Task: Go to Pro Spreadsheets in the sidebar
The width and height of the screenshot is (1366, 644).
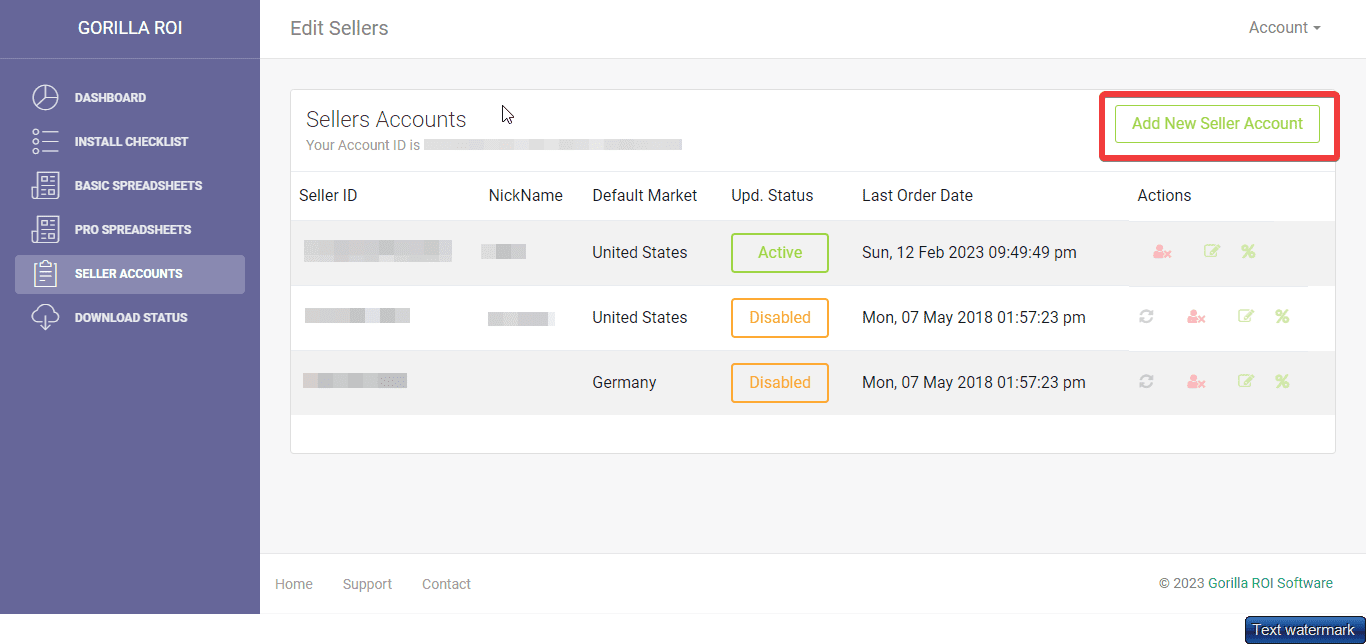Action: click(130, 230)
